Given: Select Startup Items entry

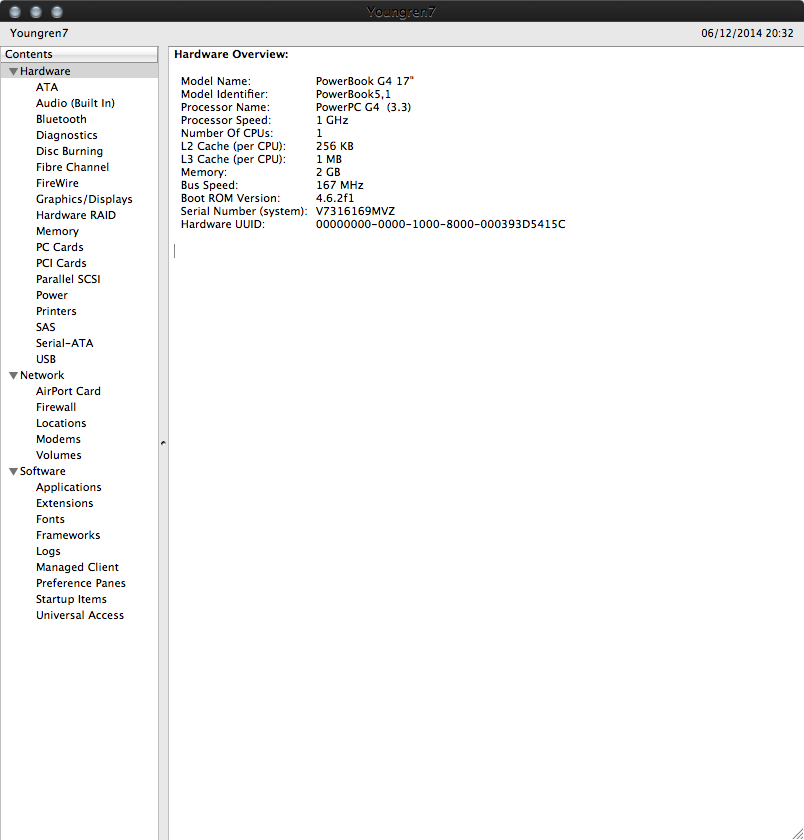Looking at the screenshot, I should tap(71, 599).
